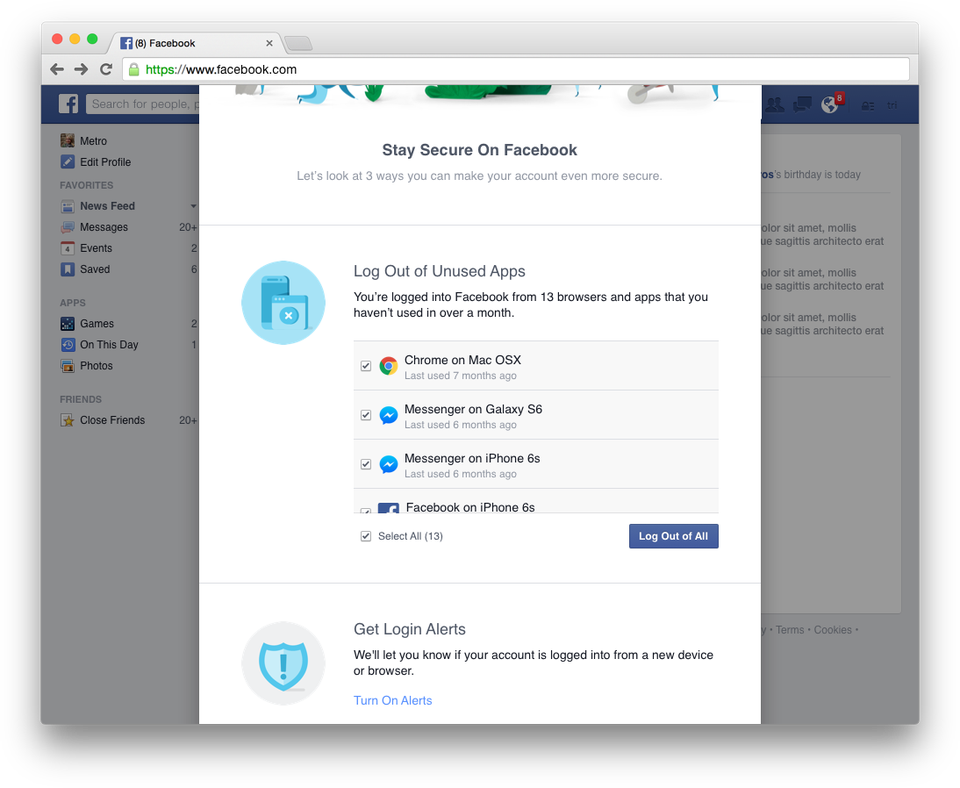Viewport: 960px width, 788px height.
Task: Open the Terms footer link
Action: point(790,629)
